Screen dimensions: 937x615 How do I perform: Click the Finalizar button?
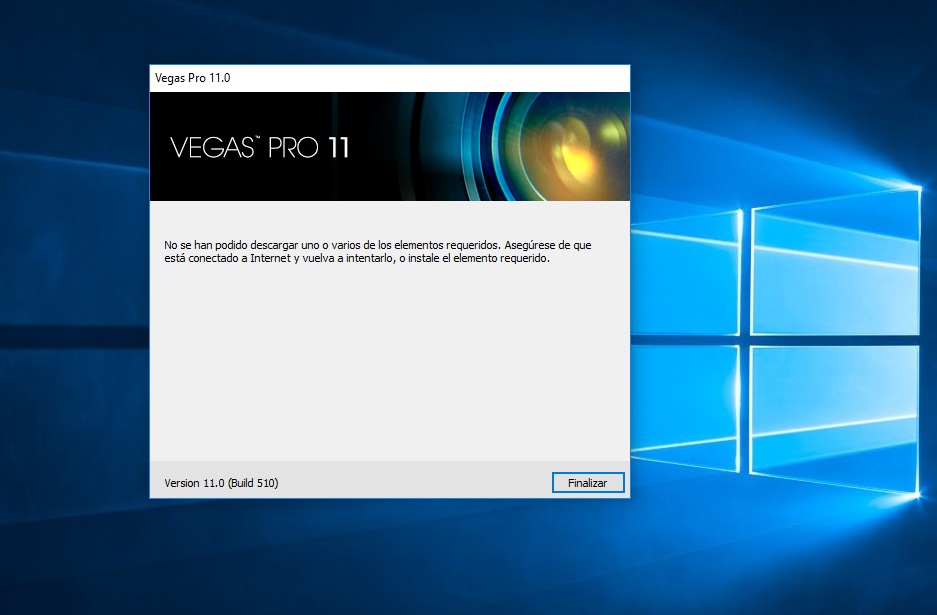[588, 483]
